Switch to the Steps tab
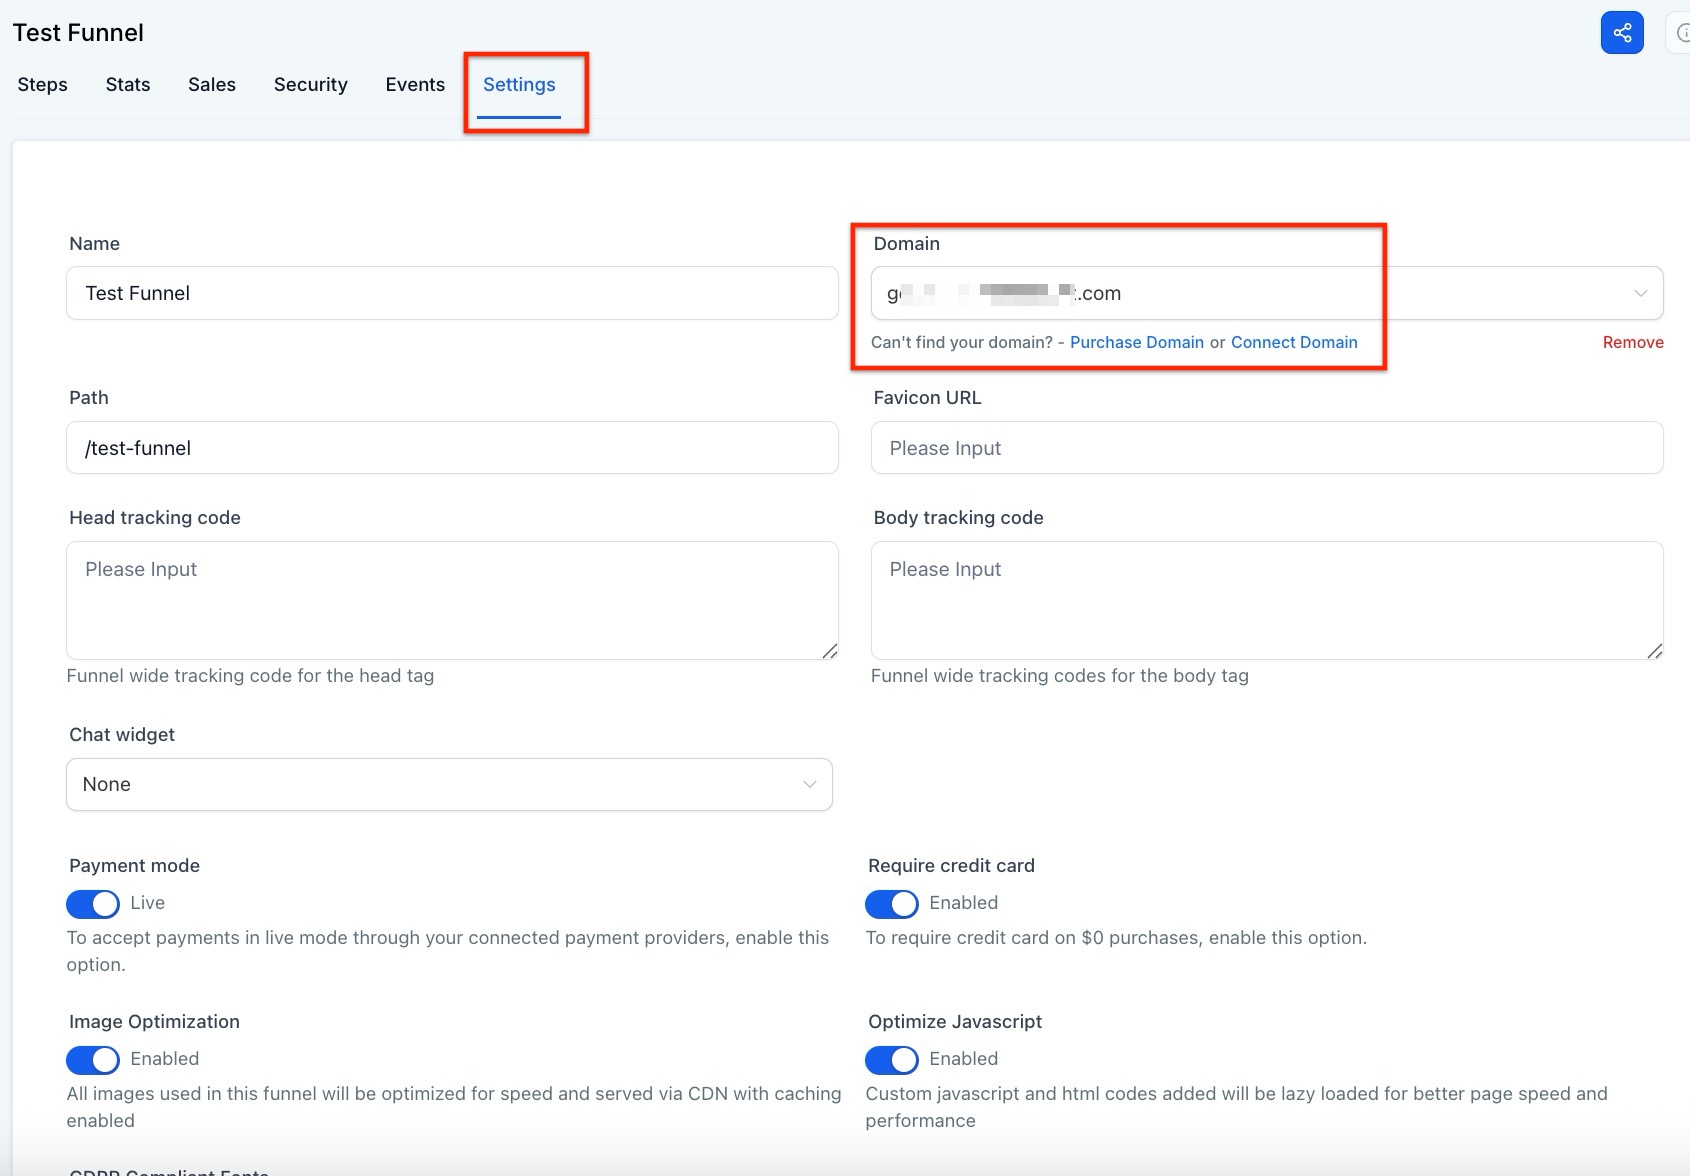Screen dimensions: 1690x1176 [x=43, y=85]
